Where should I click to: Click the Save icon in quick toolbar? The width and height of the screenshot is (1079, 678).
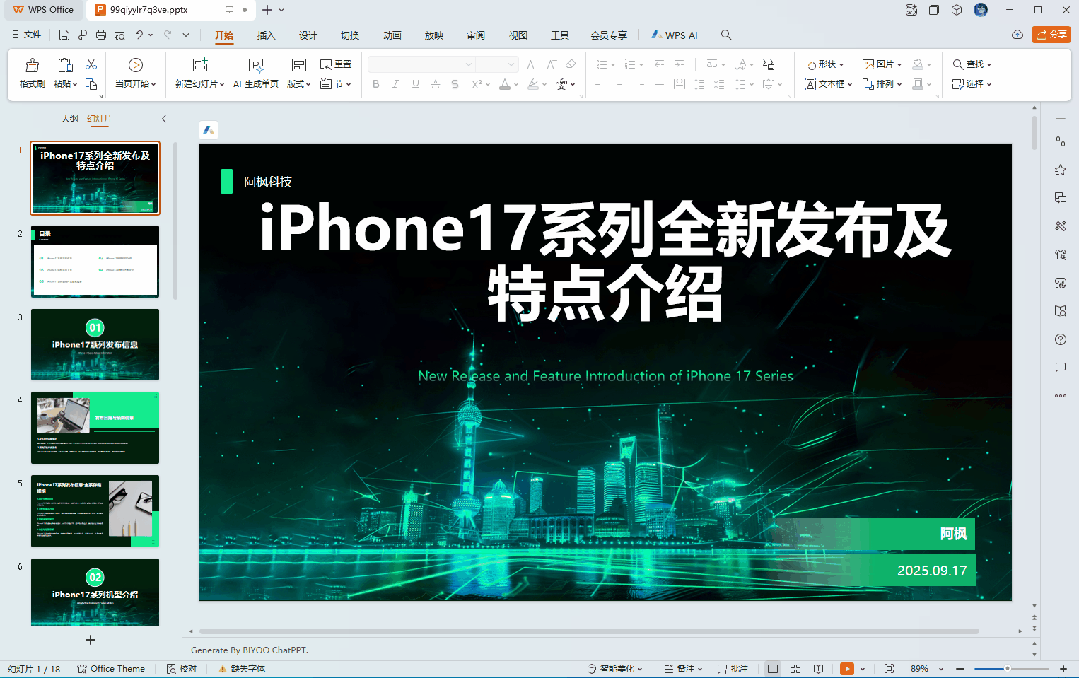[63, 34]
